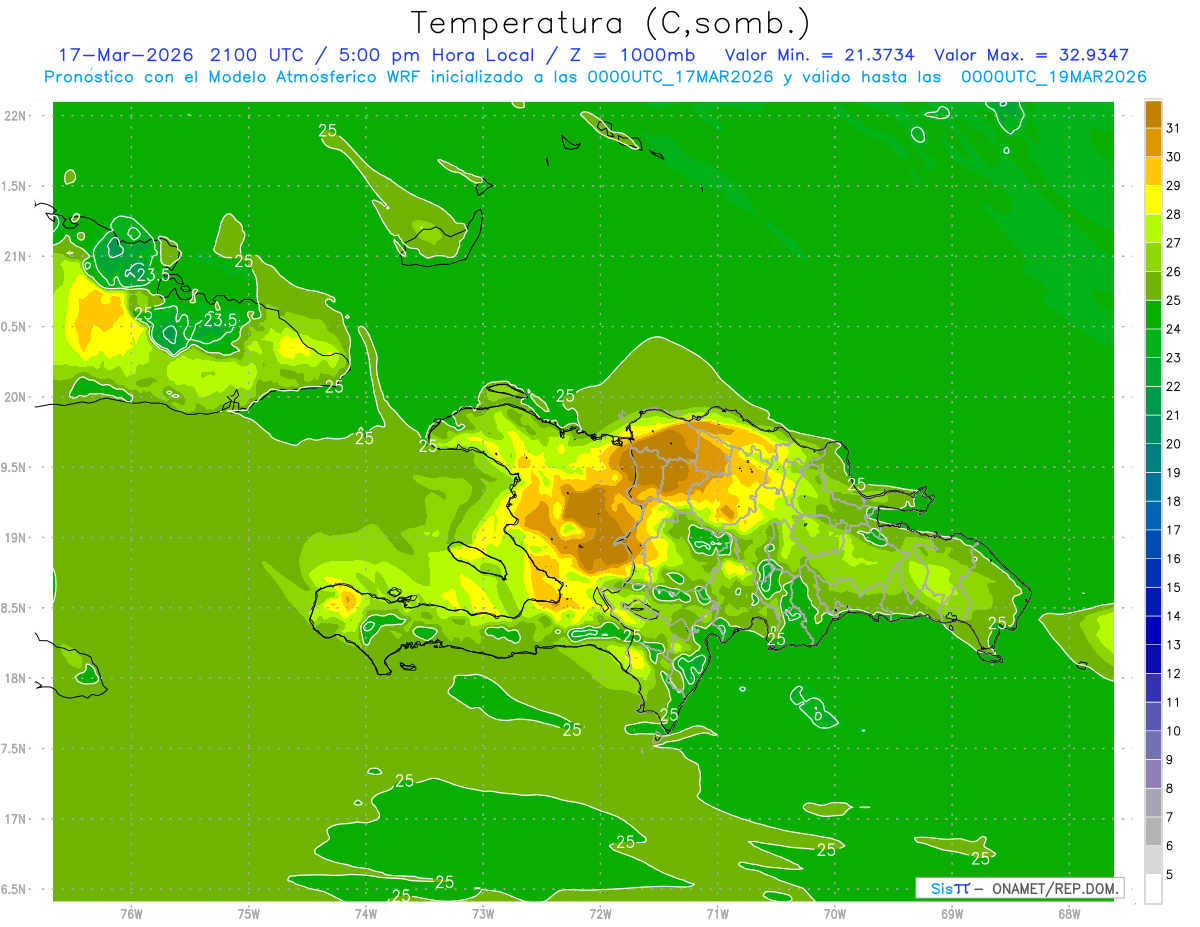The height and width of the screenshot is (927, 1200).
Task: Click the "7.5N" latitude axis label
Action: [x=15, y=749]
